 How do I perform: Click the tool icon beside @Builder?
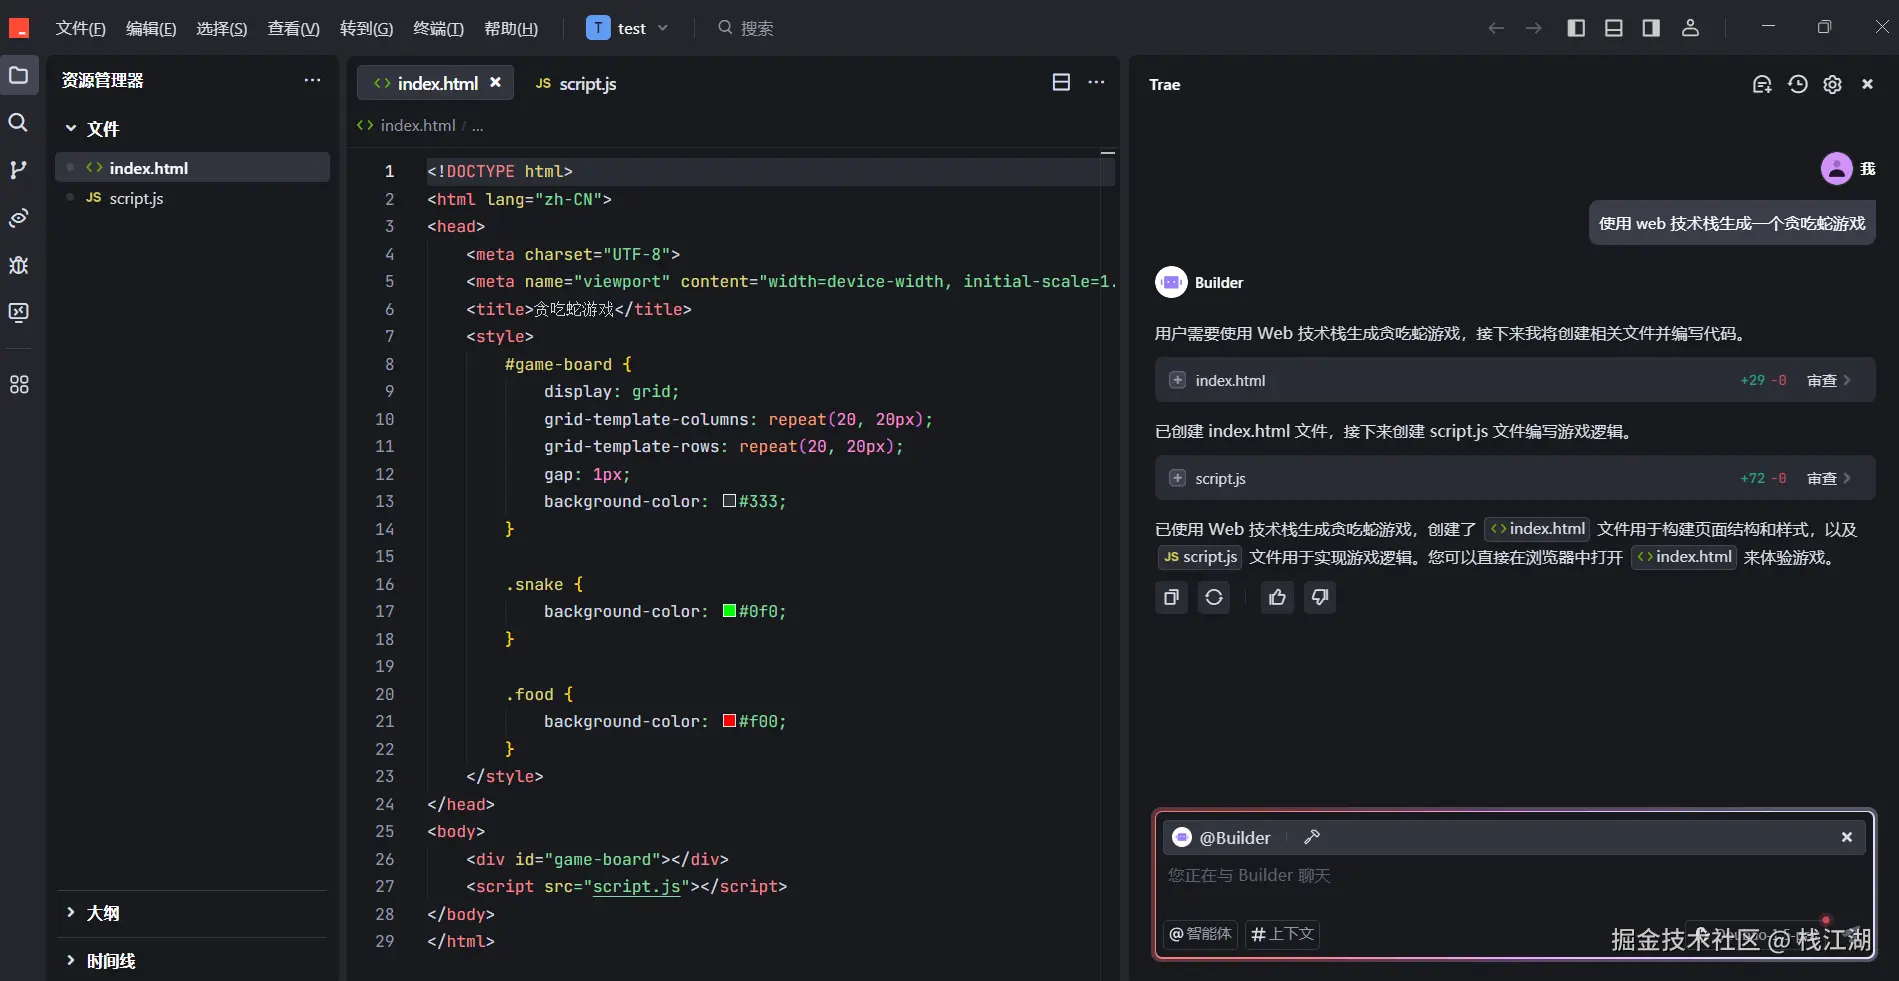click(x=1312, y=837)
